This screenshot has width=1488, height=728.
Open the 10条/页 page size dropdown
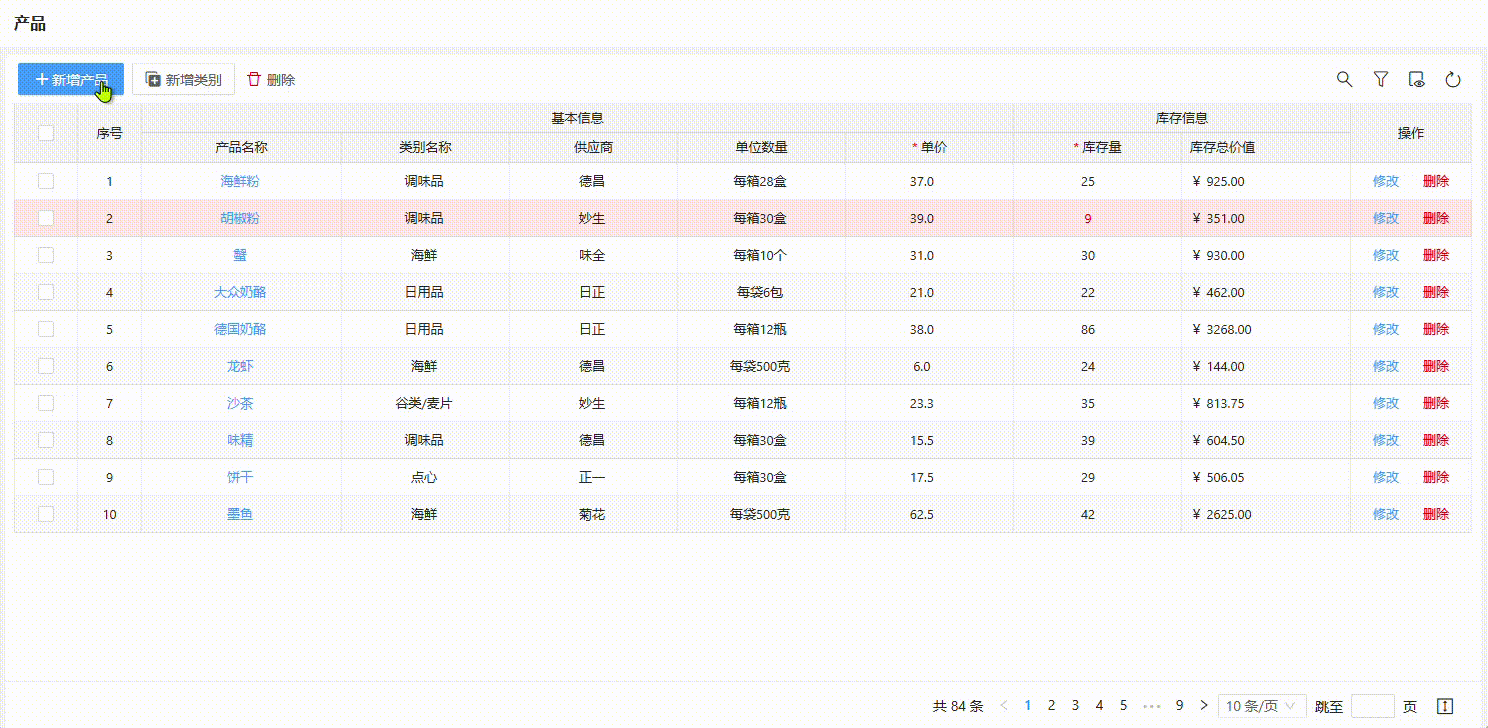pos(1262,706)
